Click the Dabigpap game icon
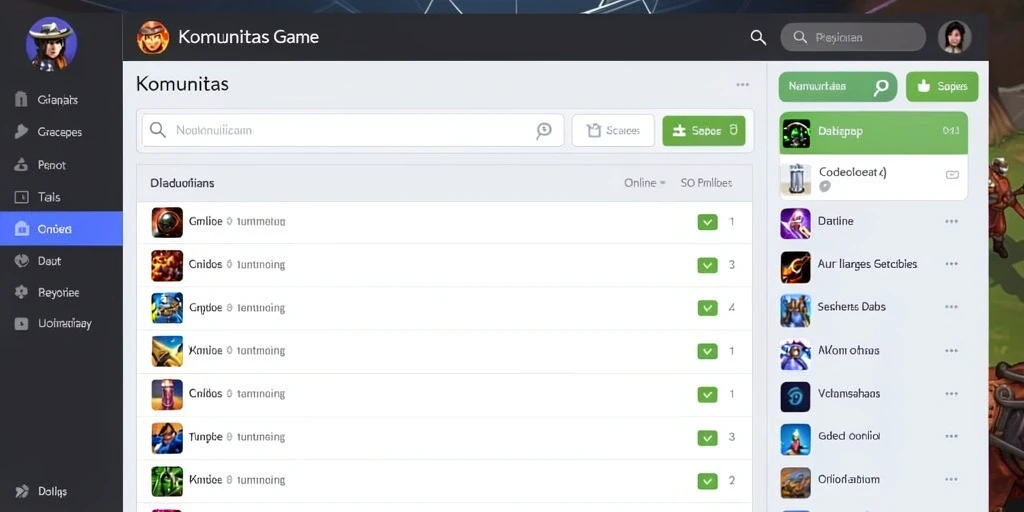 click(x=795, y=133)
